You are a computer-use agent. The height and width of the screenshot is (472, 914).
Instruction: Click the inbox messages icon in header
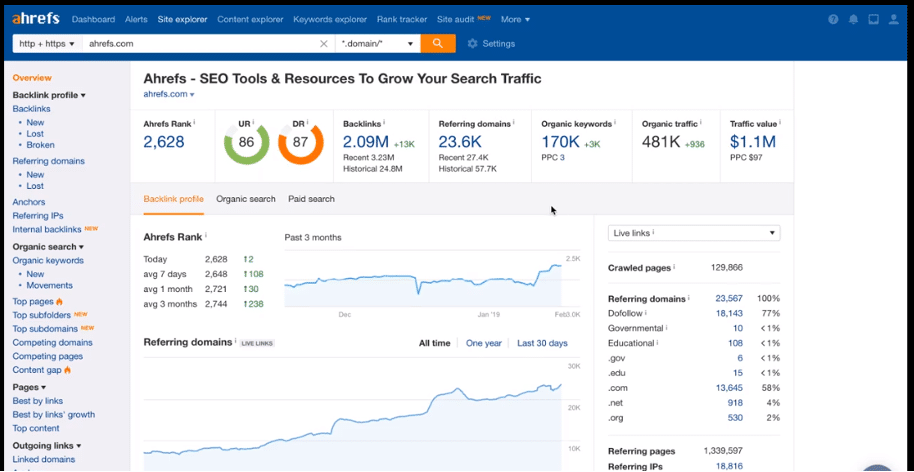873,19
